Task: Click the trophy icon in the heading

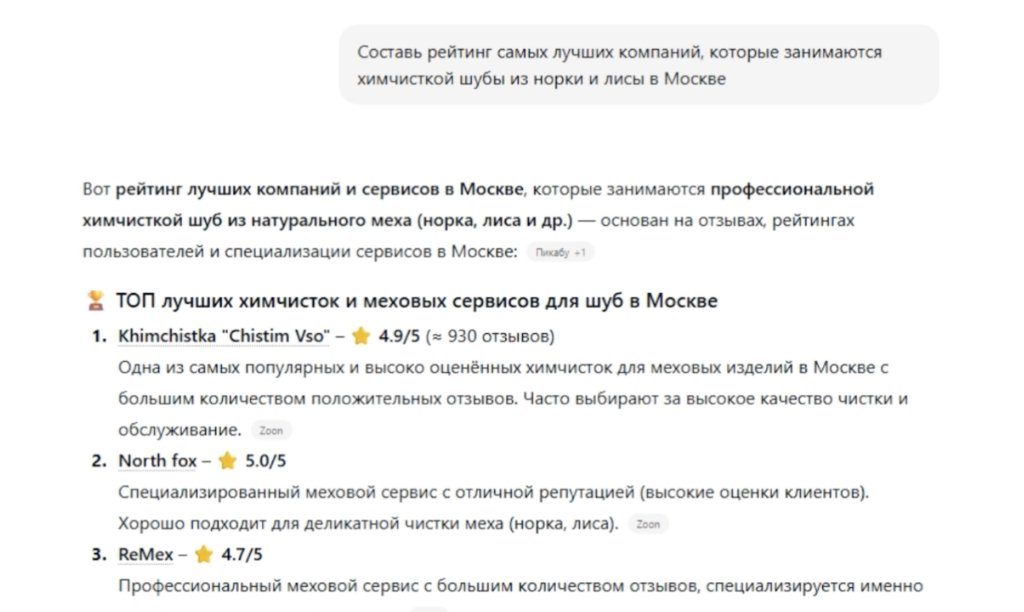Action: pyautogui.click(x=96, y=301)
